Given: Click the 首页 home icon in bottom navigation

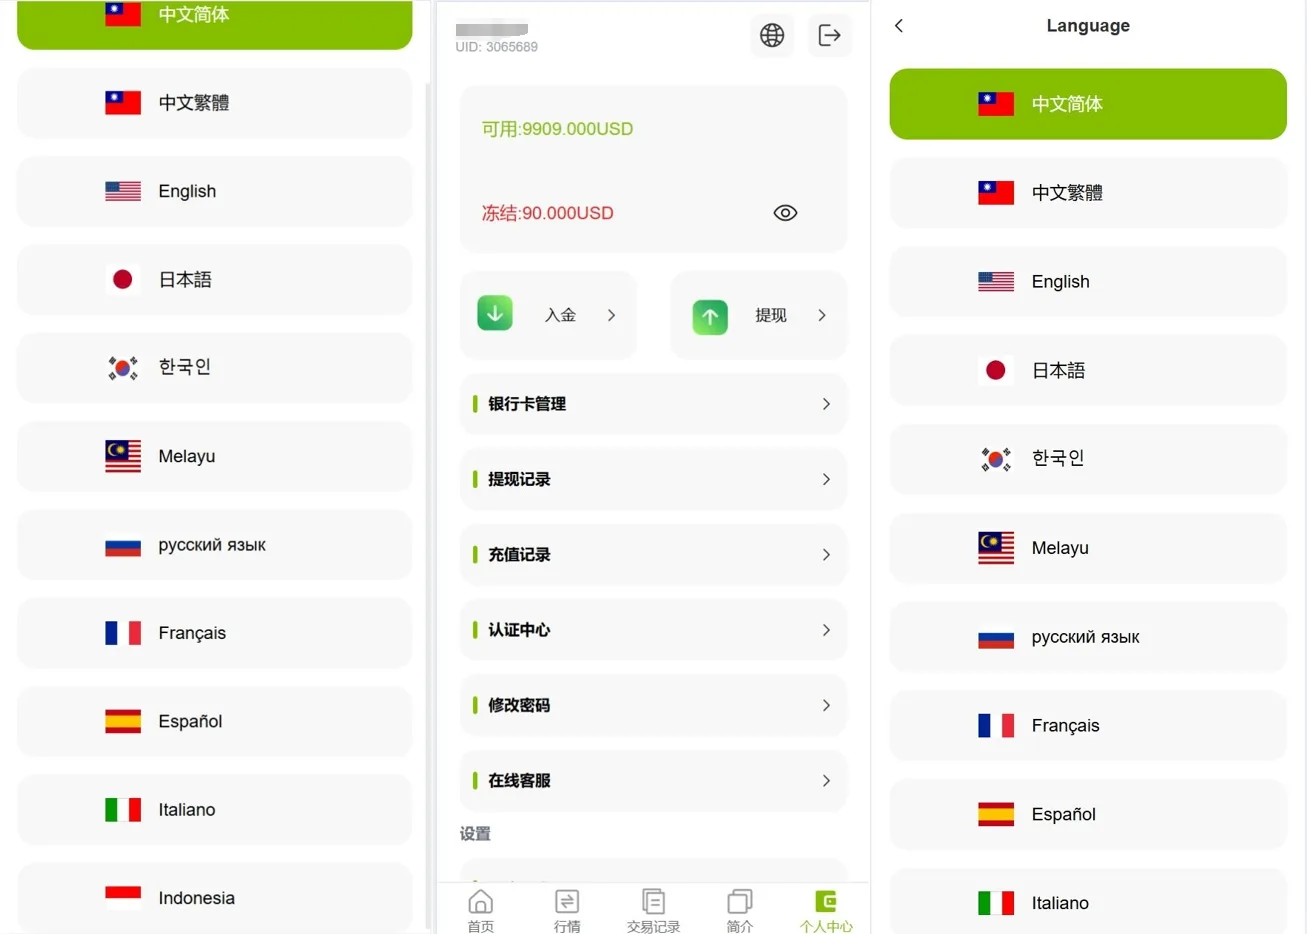Looking at the screenshot, I should pyautogui.click(x=480, y=903).
